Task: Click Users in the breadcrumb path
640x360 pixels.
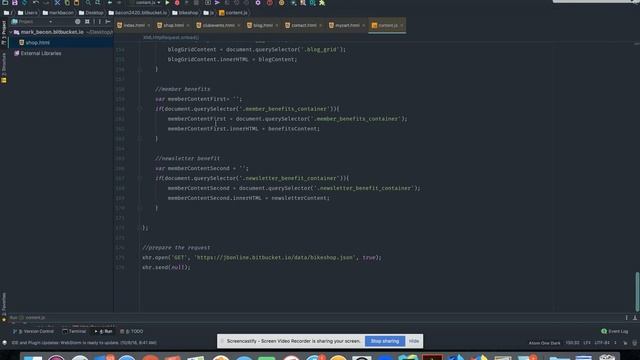Action: (27, 13)
